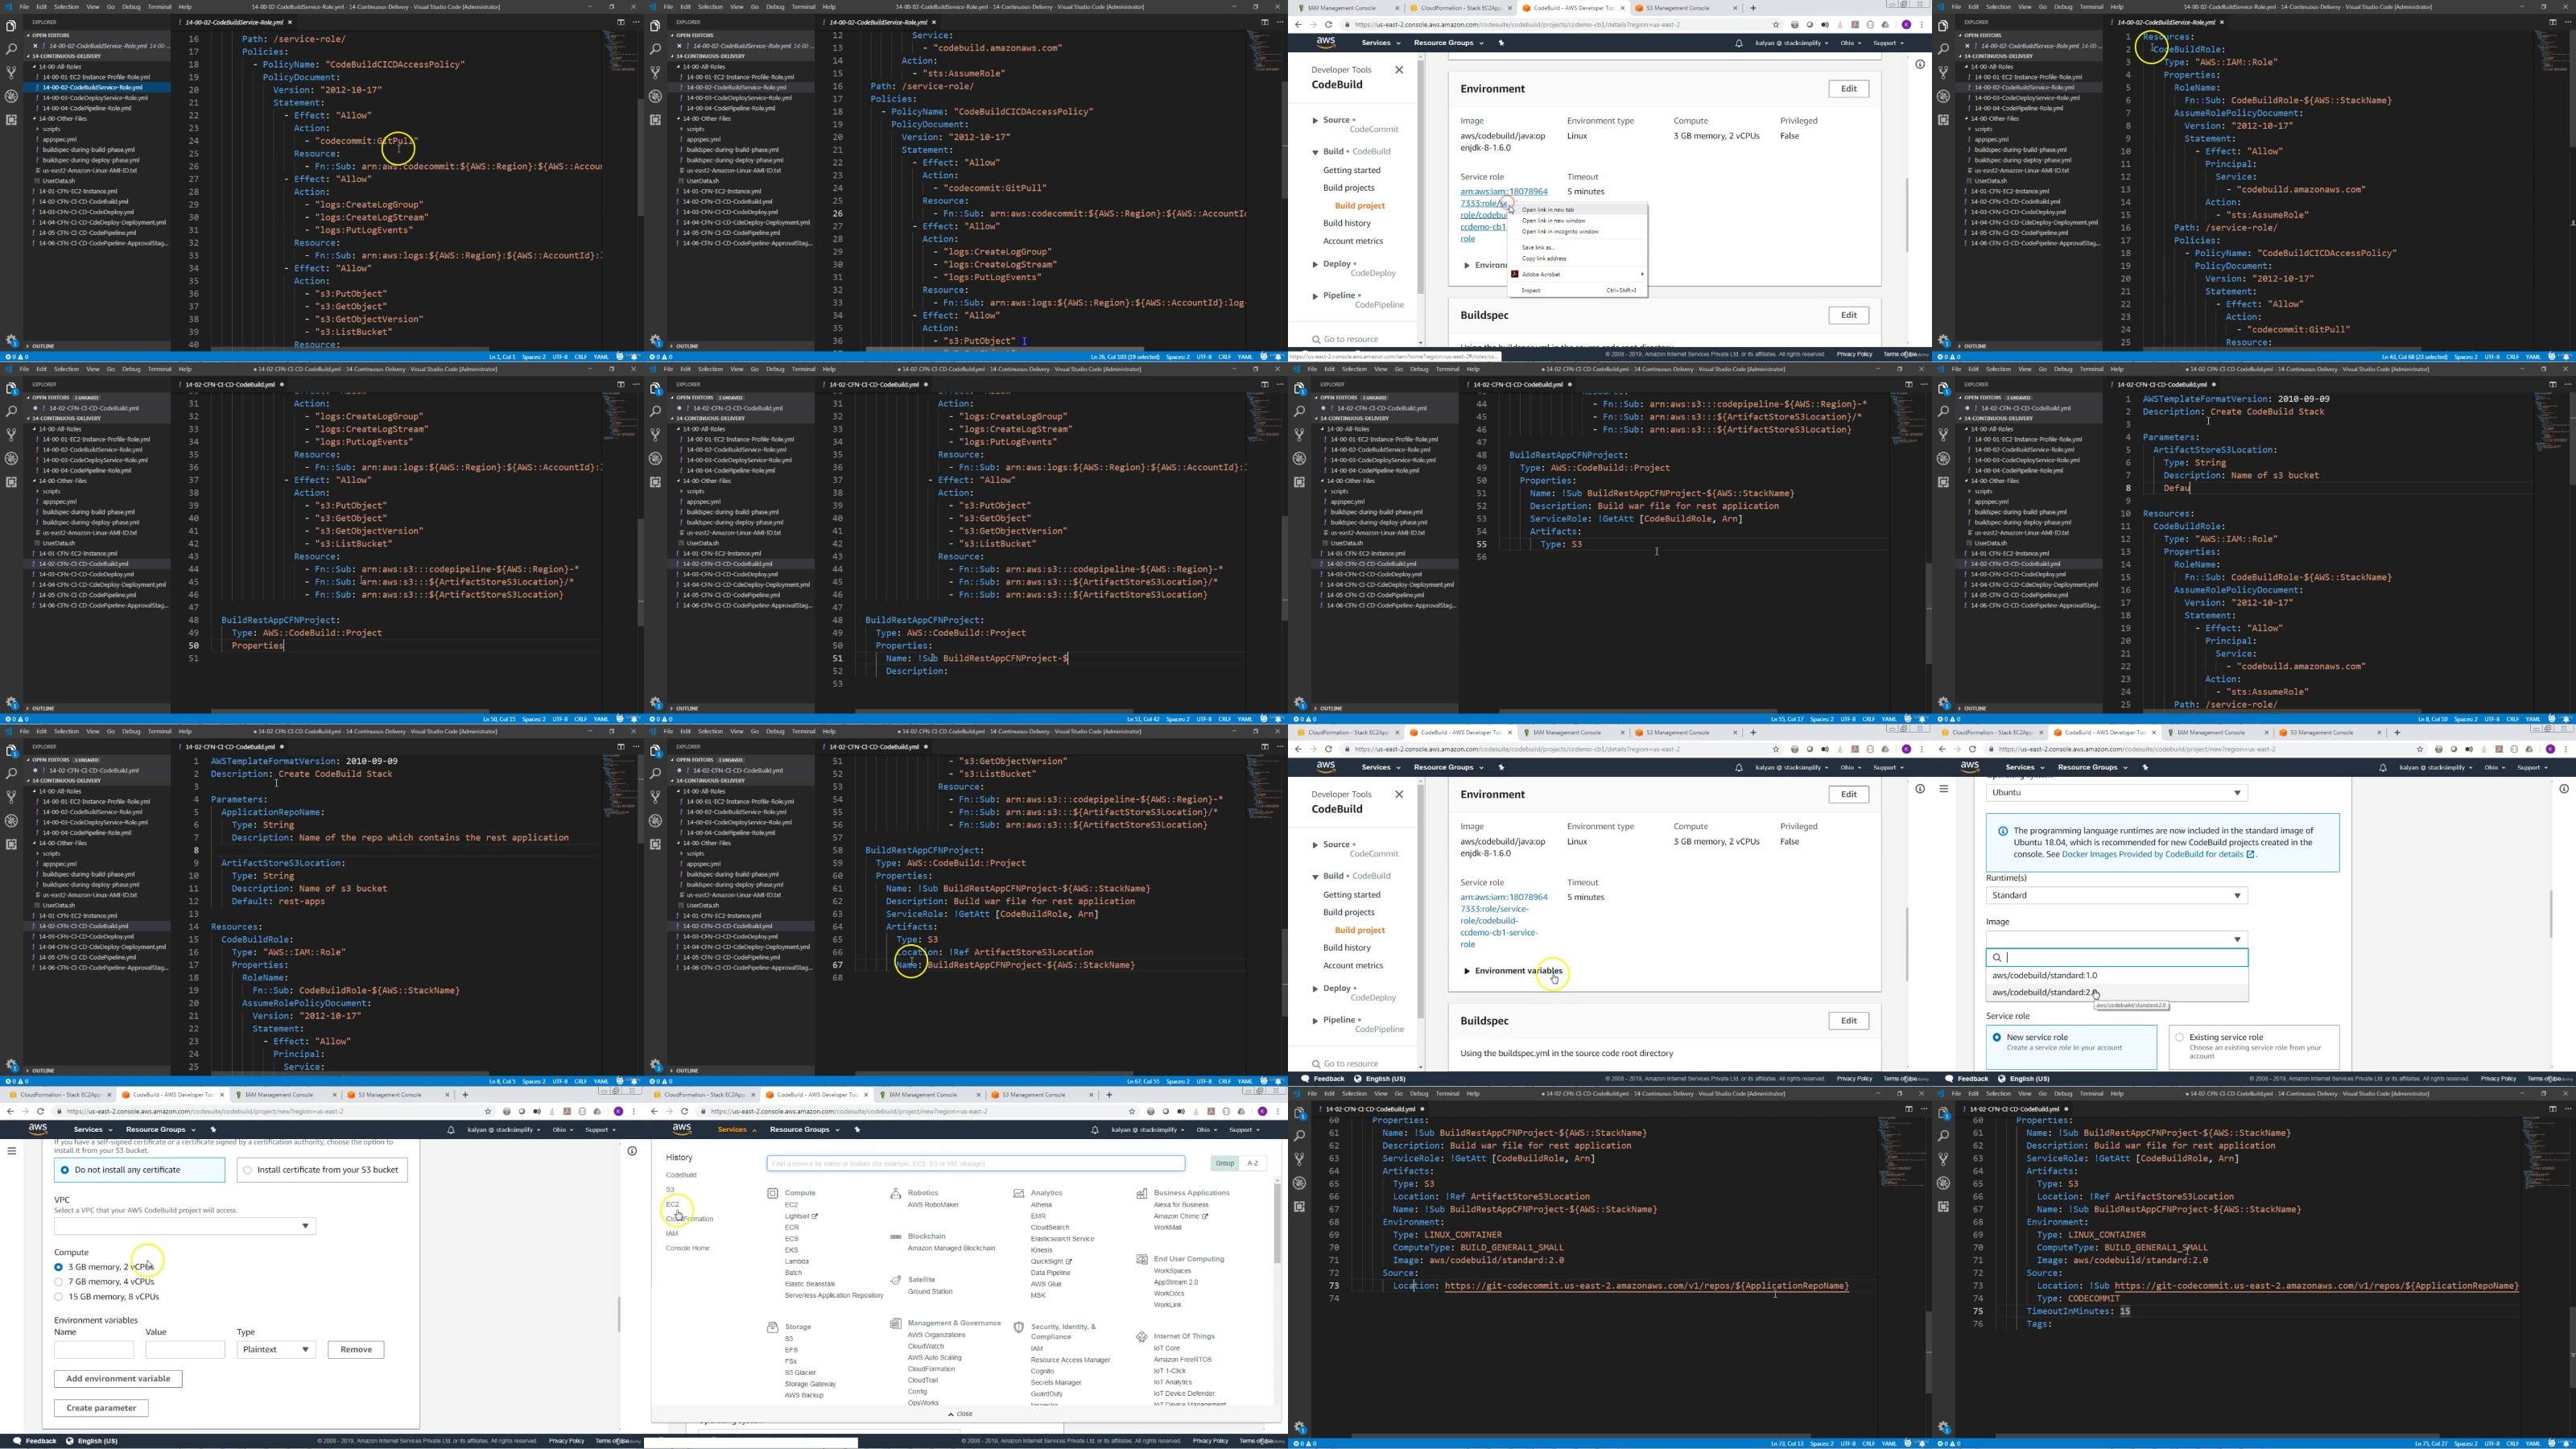
Task: Click the Internet Of Things icon
Action: (x=1141, y=1336)
